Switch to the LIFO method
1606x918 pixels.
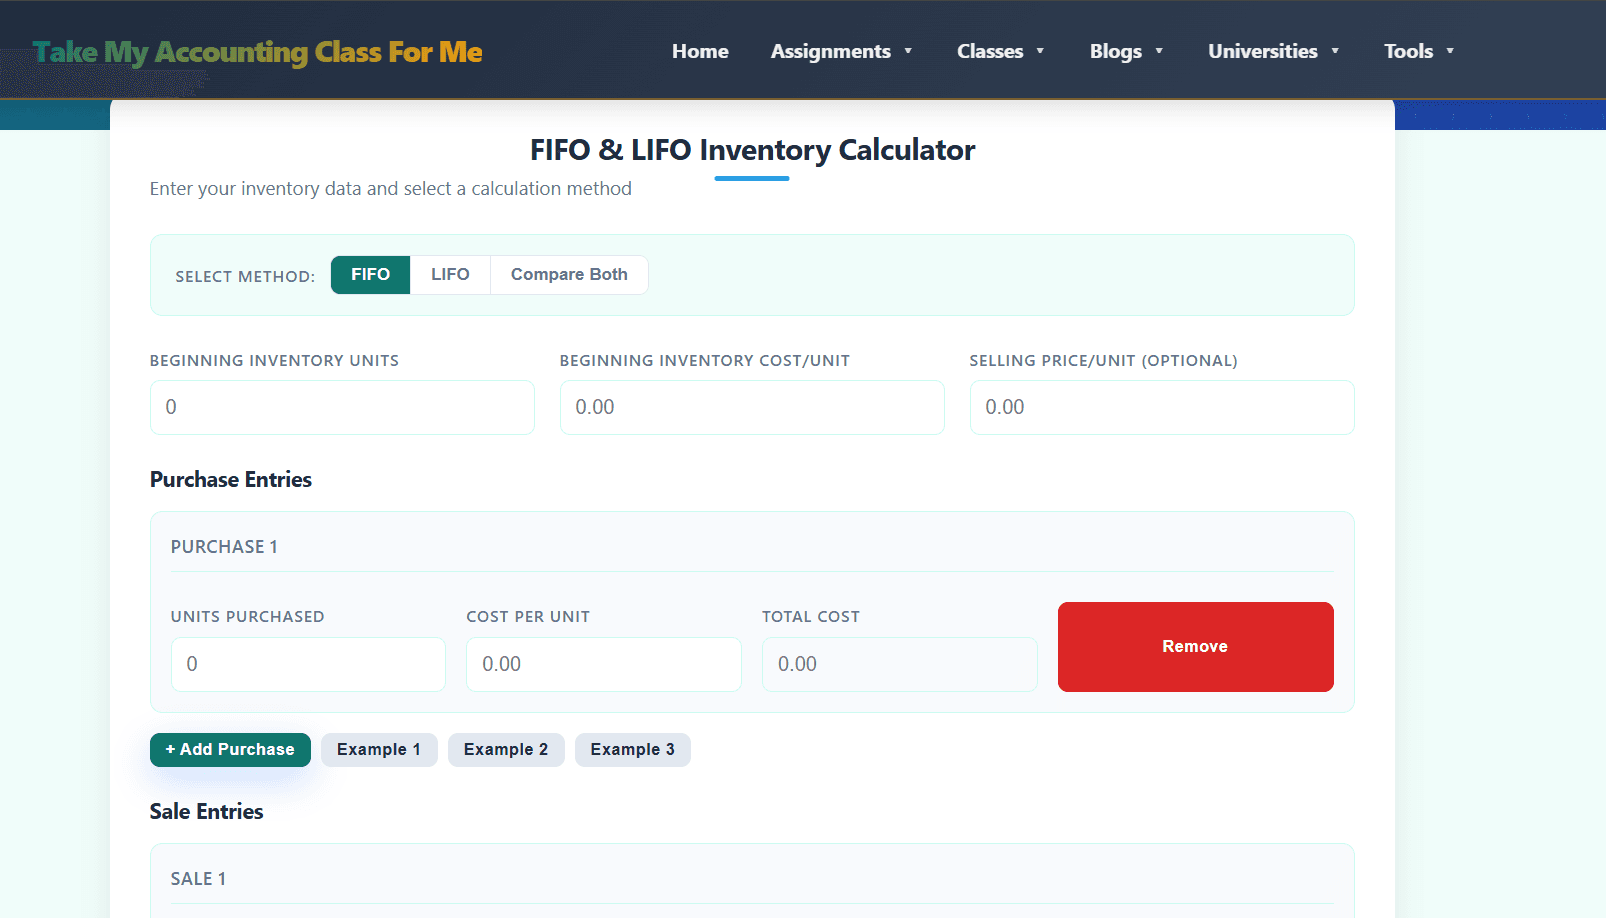[x=450, y=274]
